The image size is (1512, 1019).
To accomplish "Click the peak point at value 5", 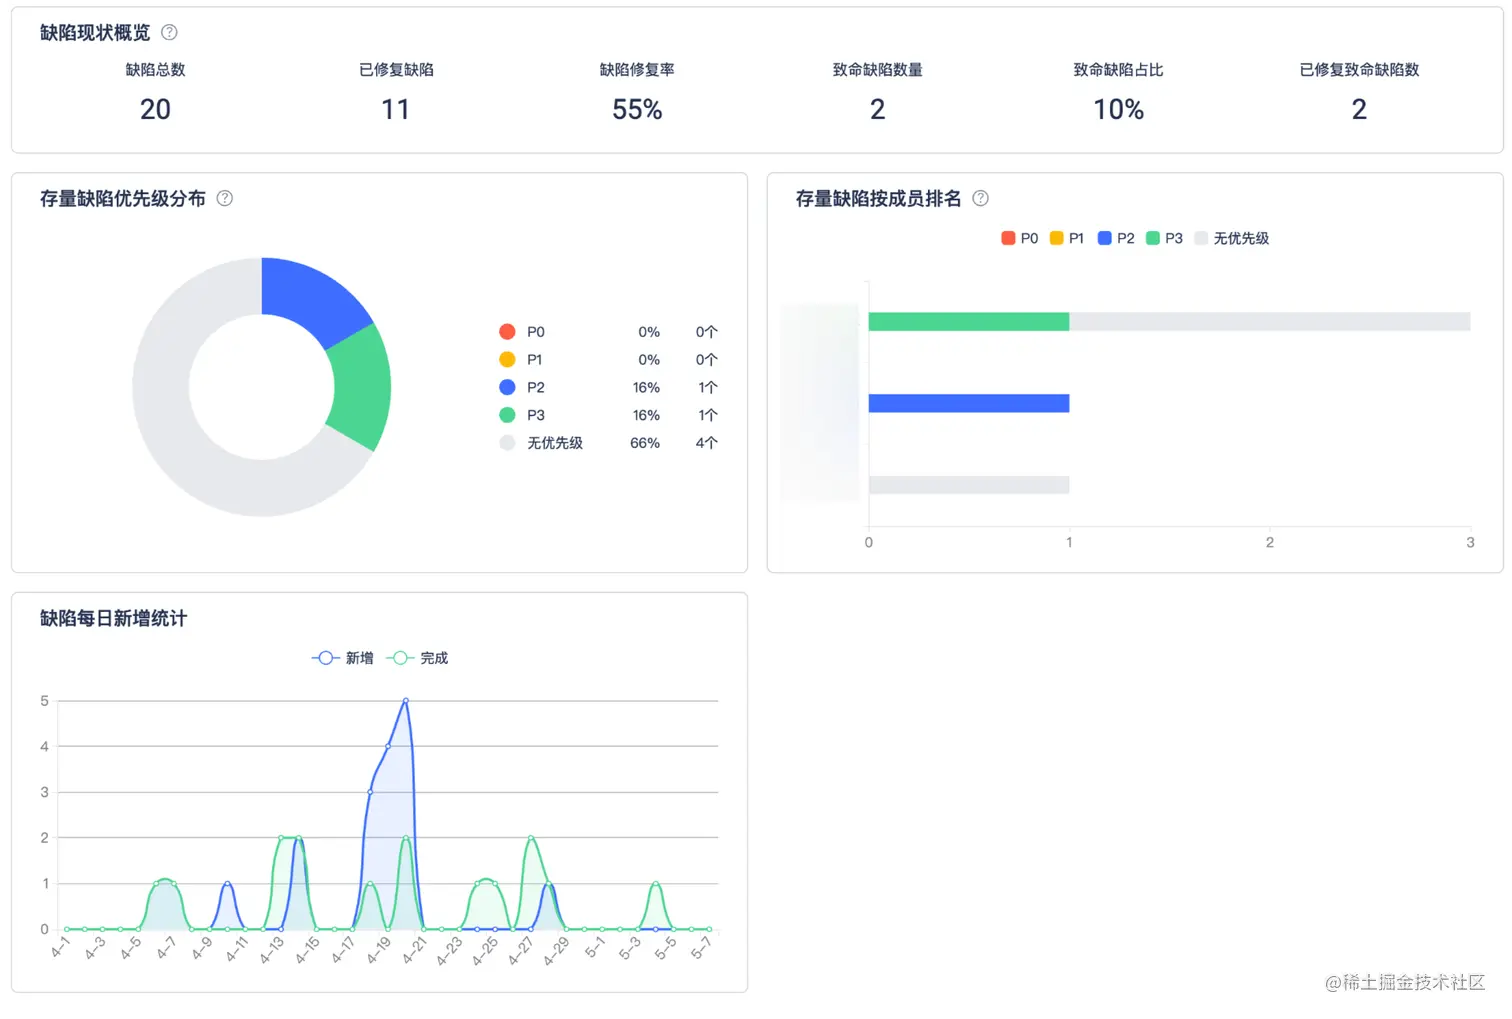I will (405, 701).
